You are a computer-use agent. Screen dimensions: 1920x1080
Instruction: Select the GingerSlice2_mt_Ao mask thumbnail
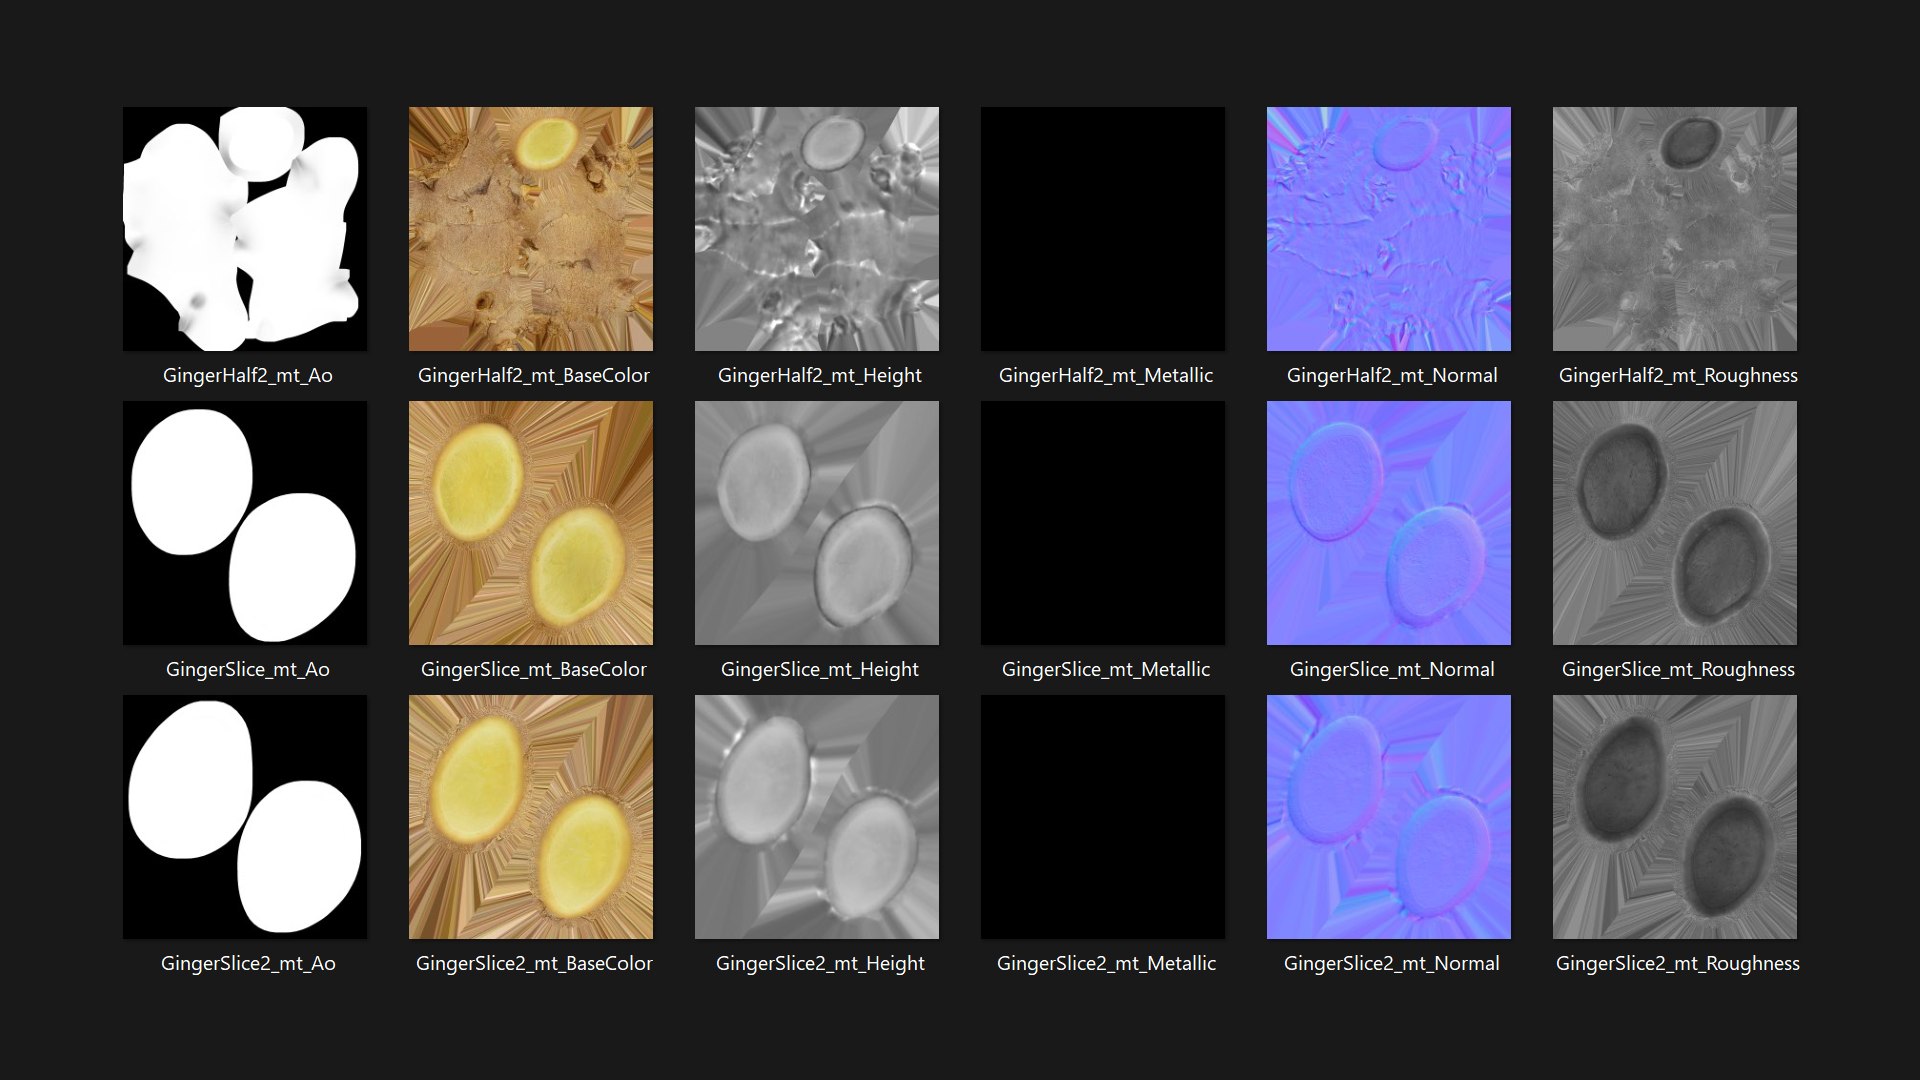(x=245, y=817)
